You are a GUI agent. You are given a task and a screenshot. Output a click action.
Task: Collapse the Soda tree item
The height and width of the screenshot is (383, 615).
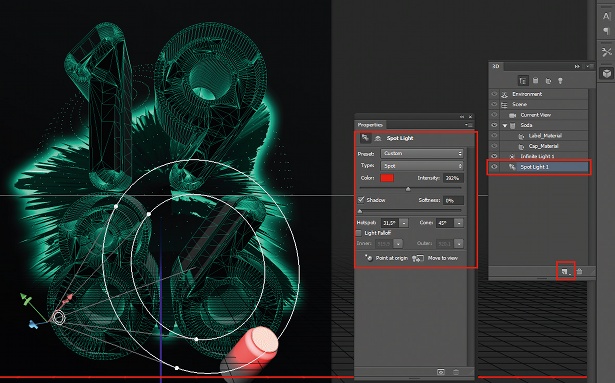[x=505, y=126]
